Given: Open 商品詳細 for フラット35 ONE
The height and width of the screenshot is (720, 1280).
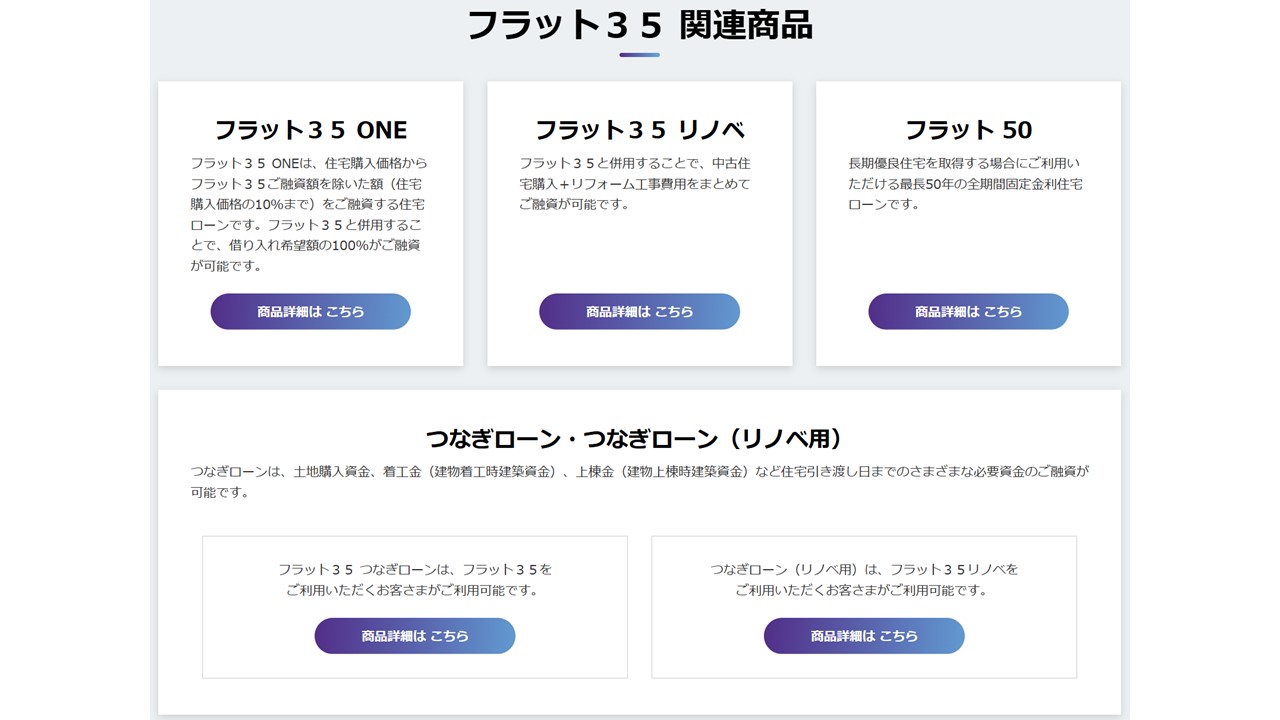Looking at the screenshot, I should coord(310,311).
